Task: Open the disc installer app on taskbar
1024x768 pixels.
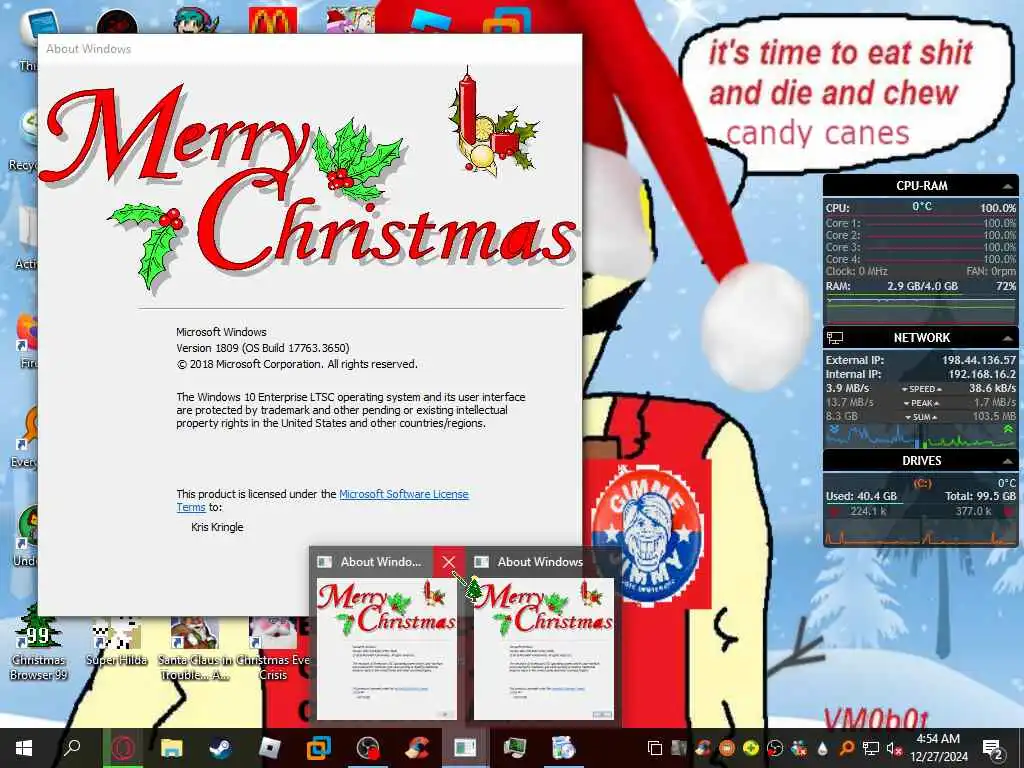Action: [x=564, y=748]
